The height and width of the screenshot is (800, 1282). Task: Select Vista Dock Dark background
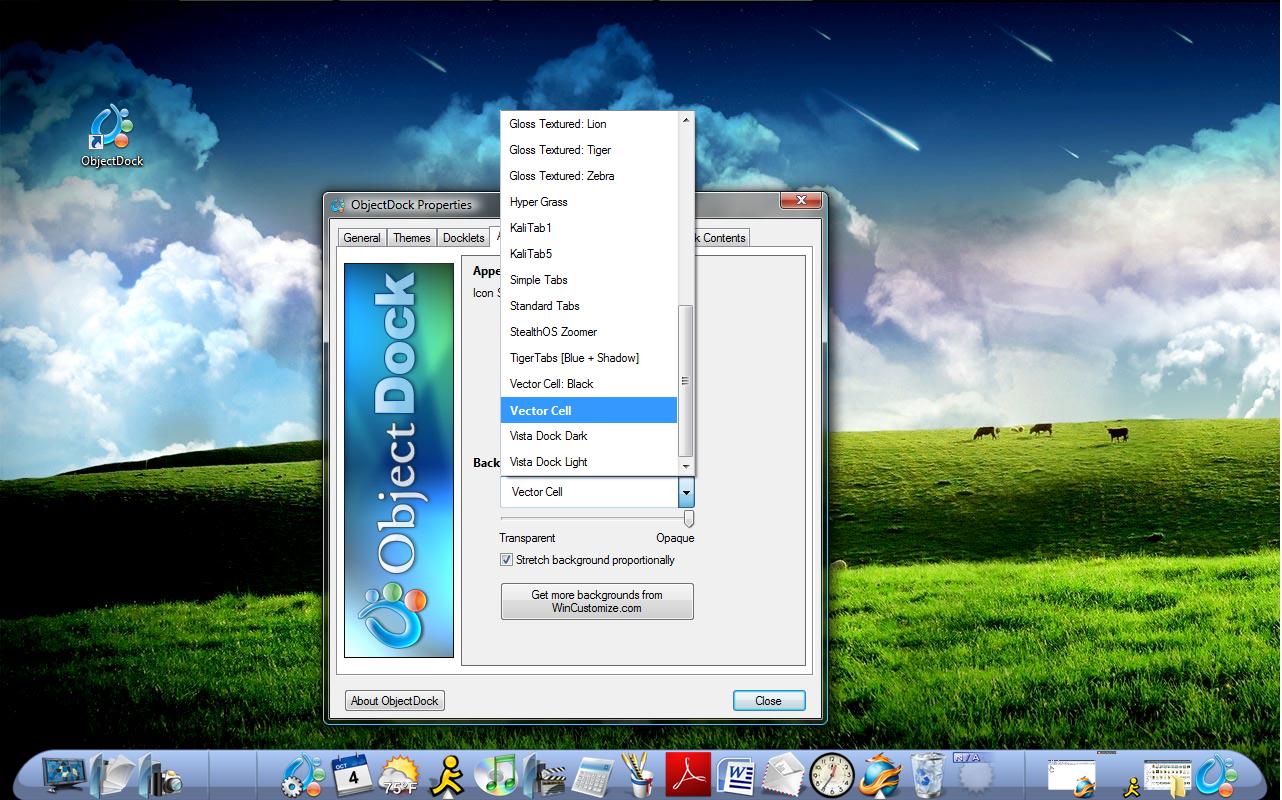point(589,436)
